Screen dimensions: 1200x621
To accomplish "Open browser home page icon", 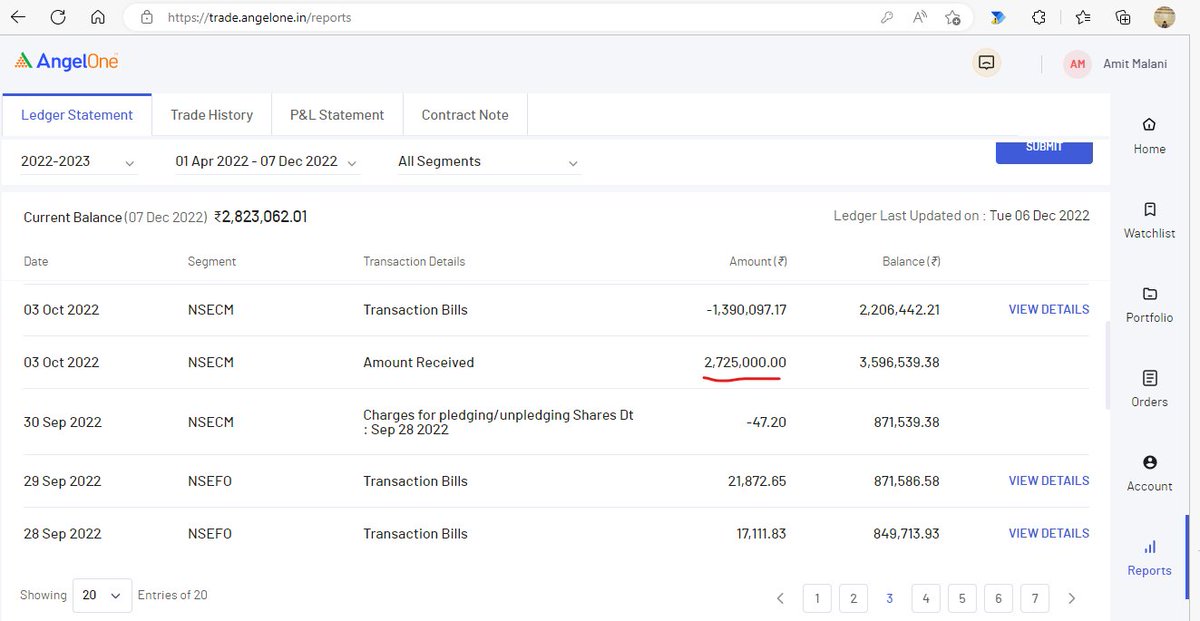I will (97, 17).
